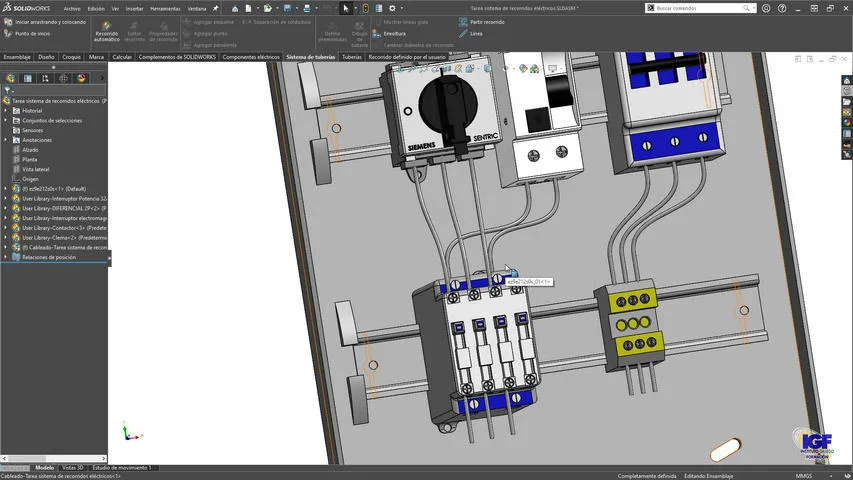Click the Buscar comandos search field
Screen dimensions: 853x480
pos(700,8)
